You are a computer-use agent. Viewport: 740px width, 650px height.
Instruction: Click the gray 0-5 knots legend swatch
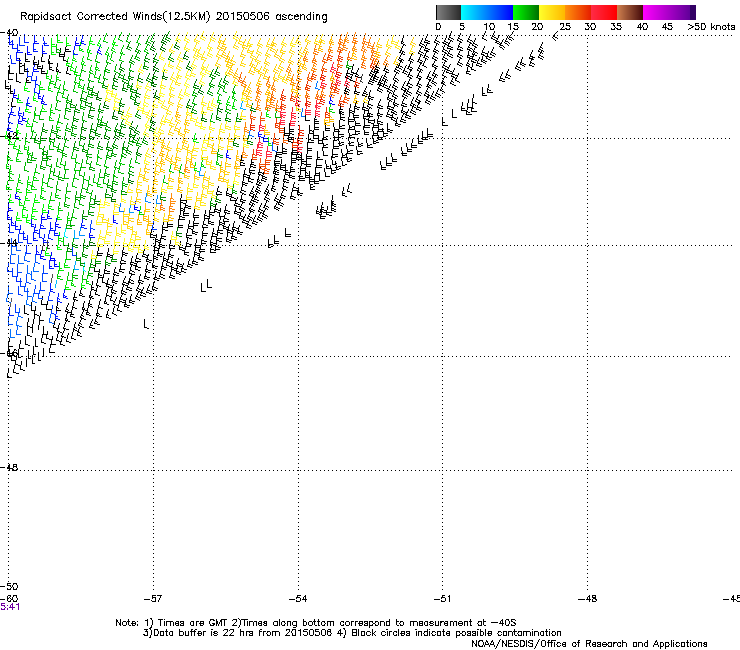448,12
